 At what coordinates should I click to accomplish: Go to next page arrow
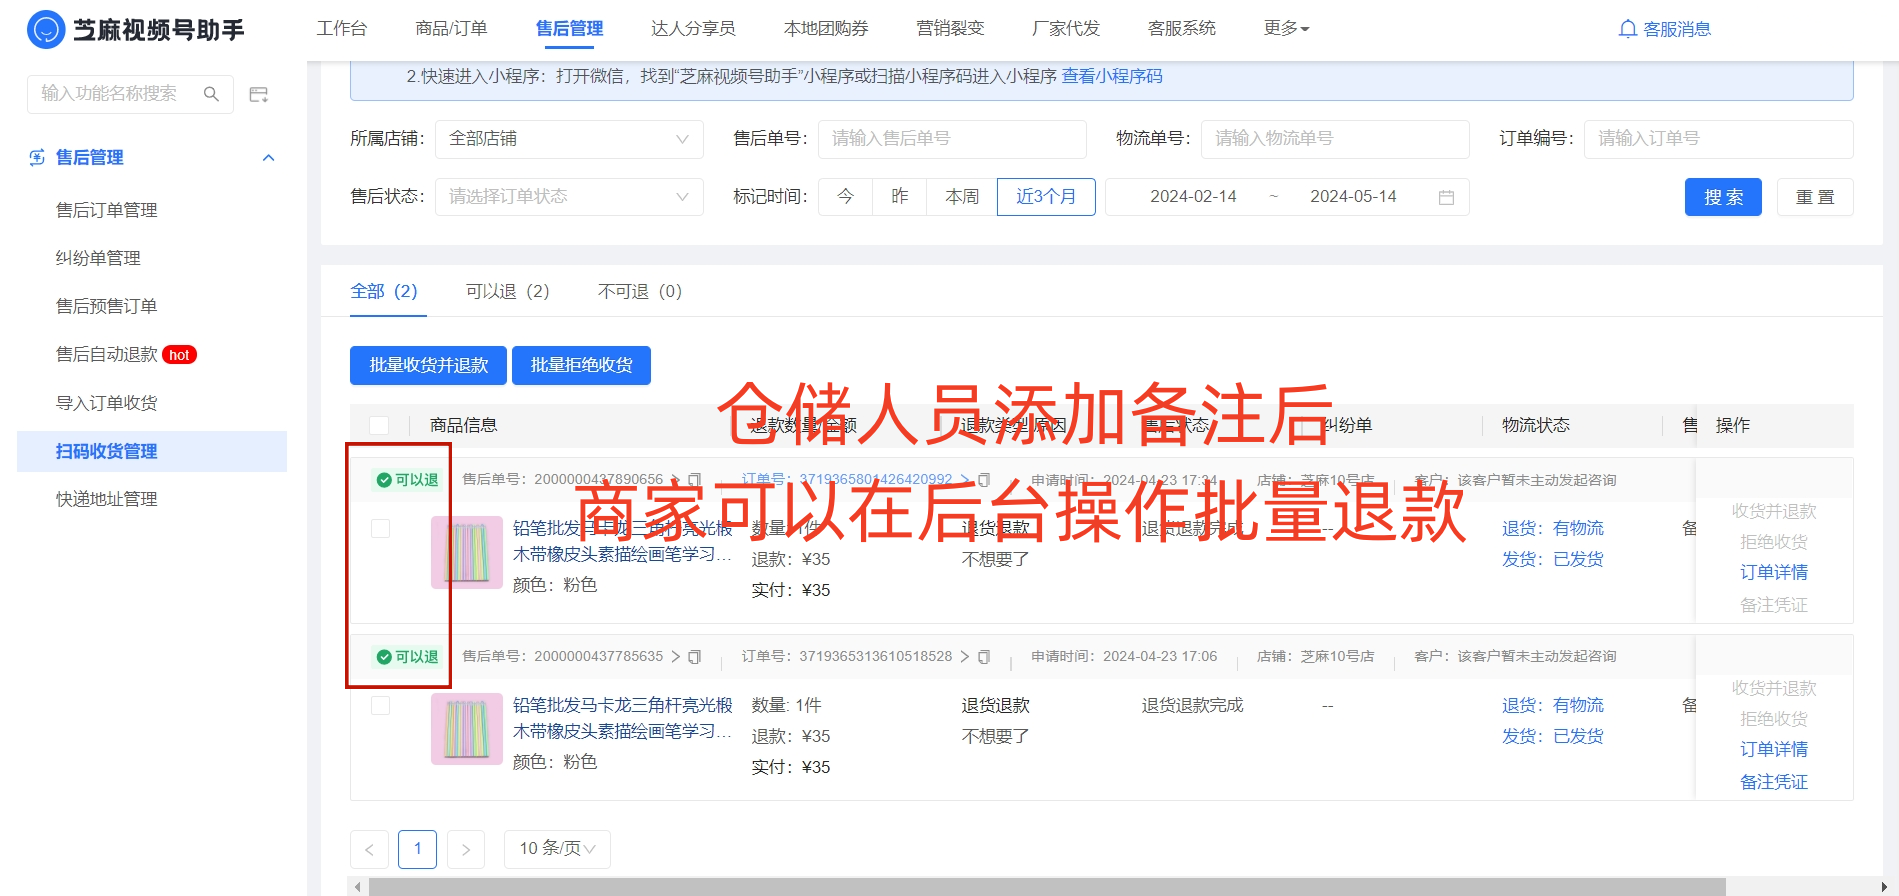pyautogui.click(x=466, y=849)
